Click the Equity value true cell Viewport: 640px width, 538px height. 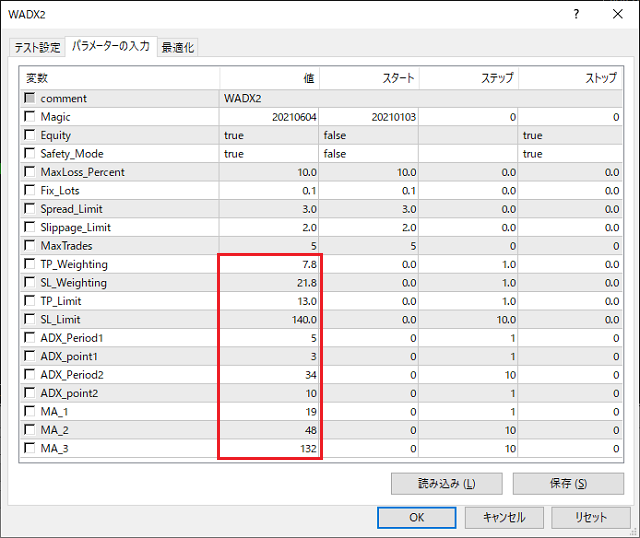click(x=269, y=135)
